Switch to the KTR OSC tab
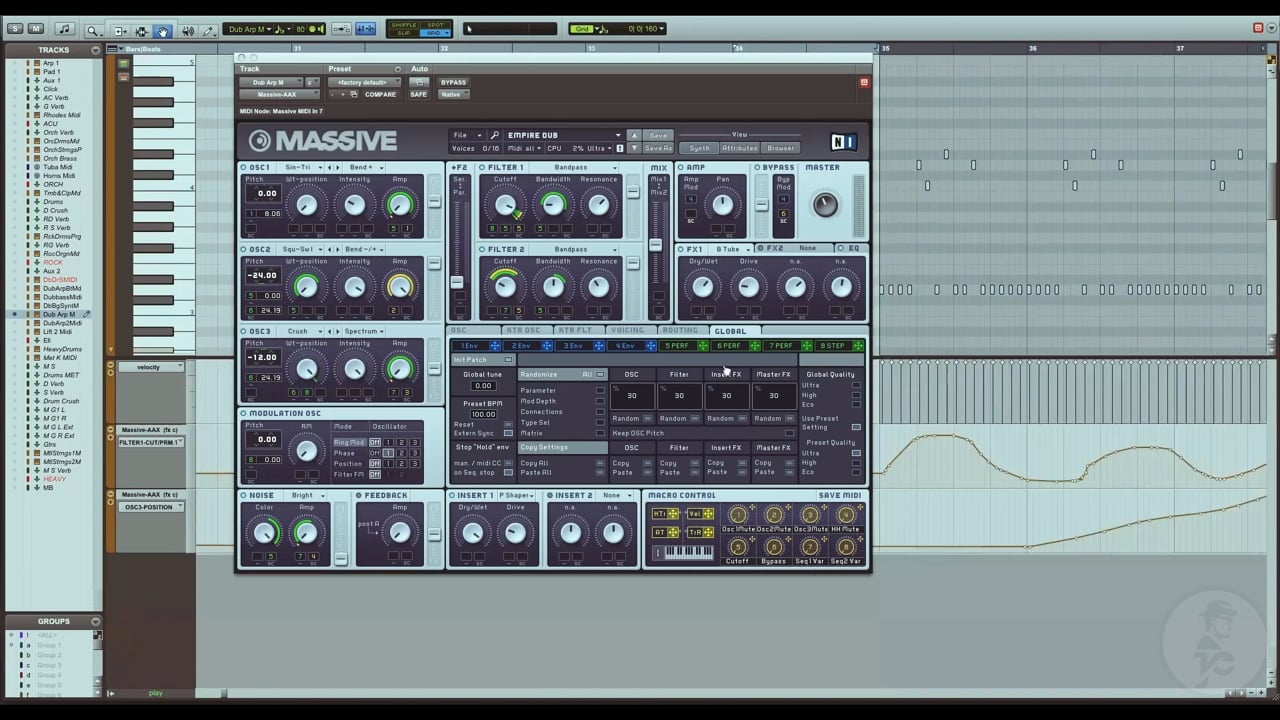Viewport: 1280px width, 720px height. click(x=524, y=331)
